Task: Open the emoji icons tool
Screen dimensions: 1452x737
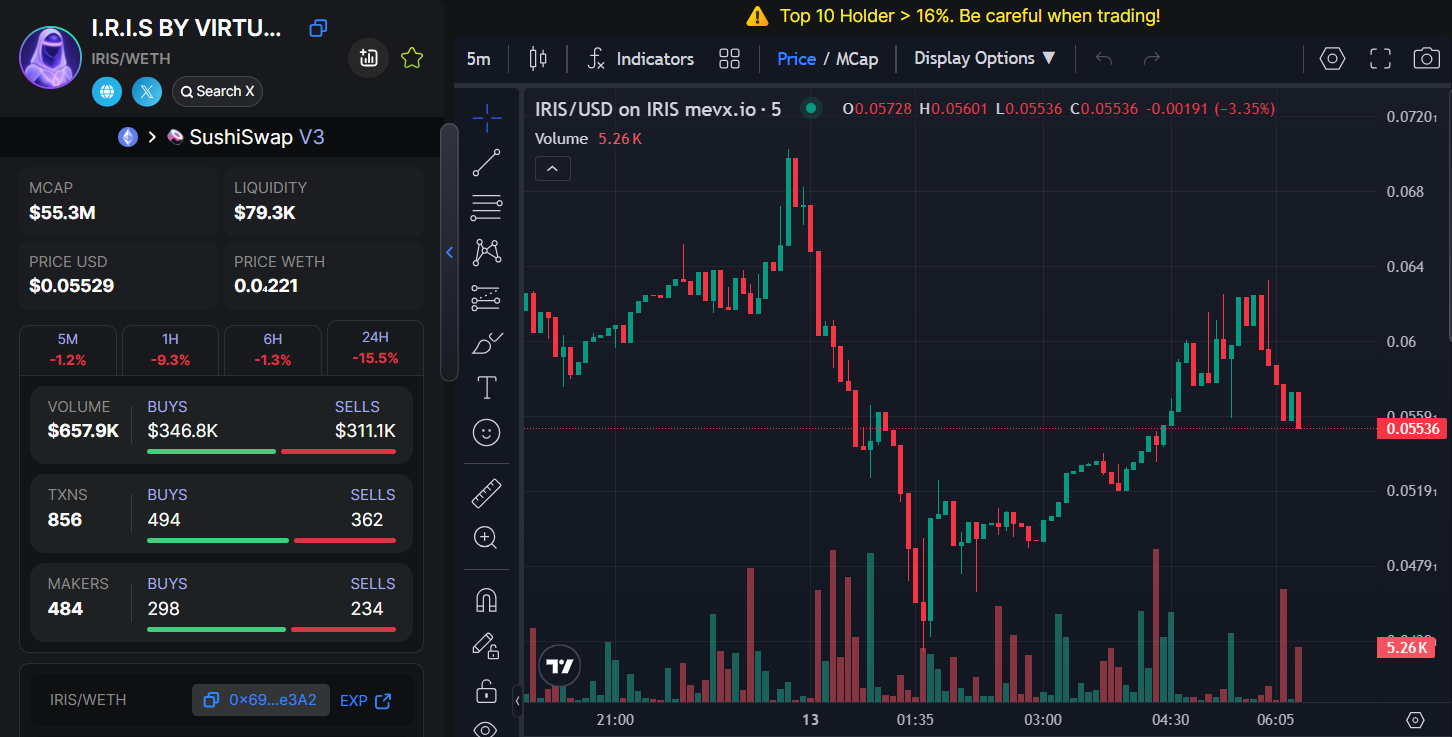Action: [486, 432]
